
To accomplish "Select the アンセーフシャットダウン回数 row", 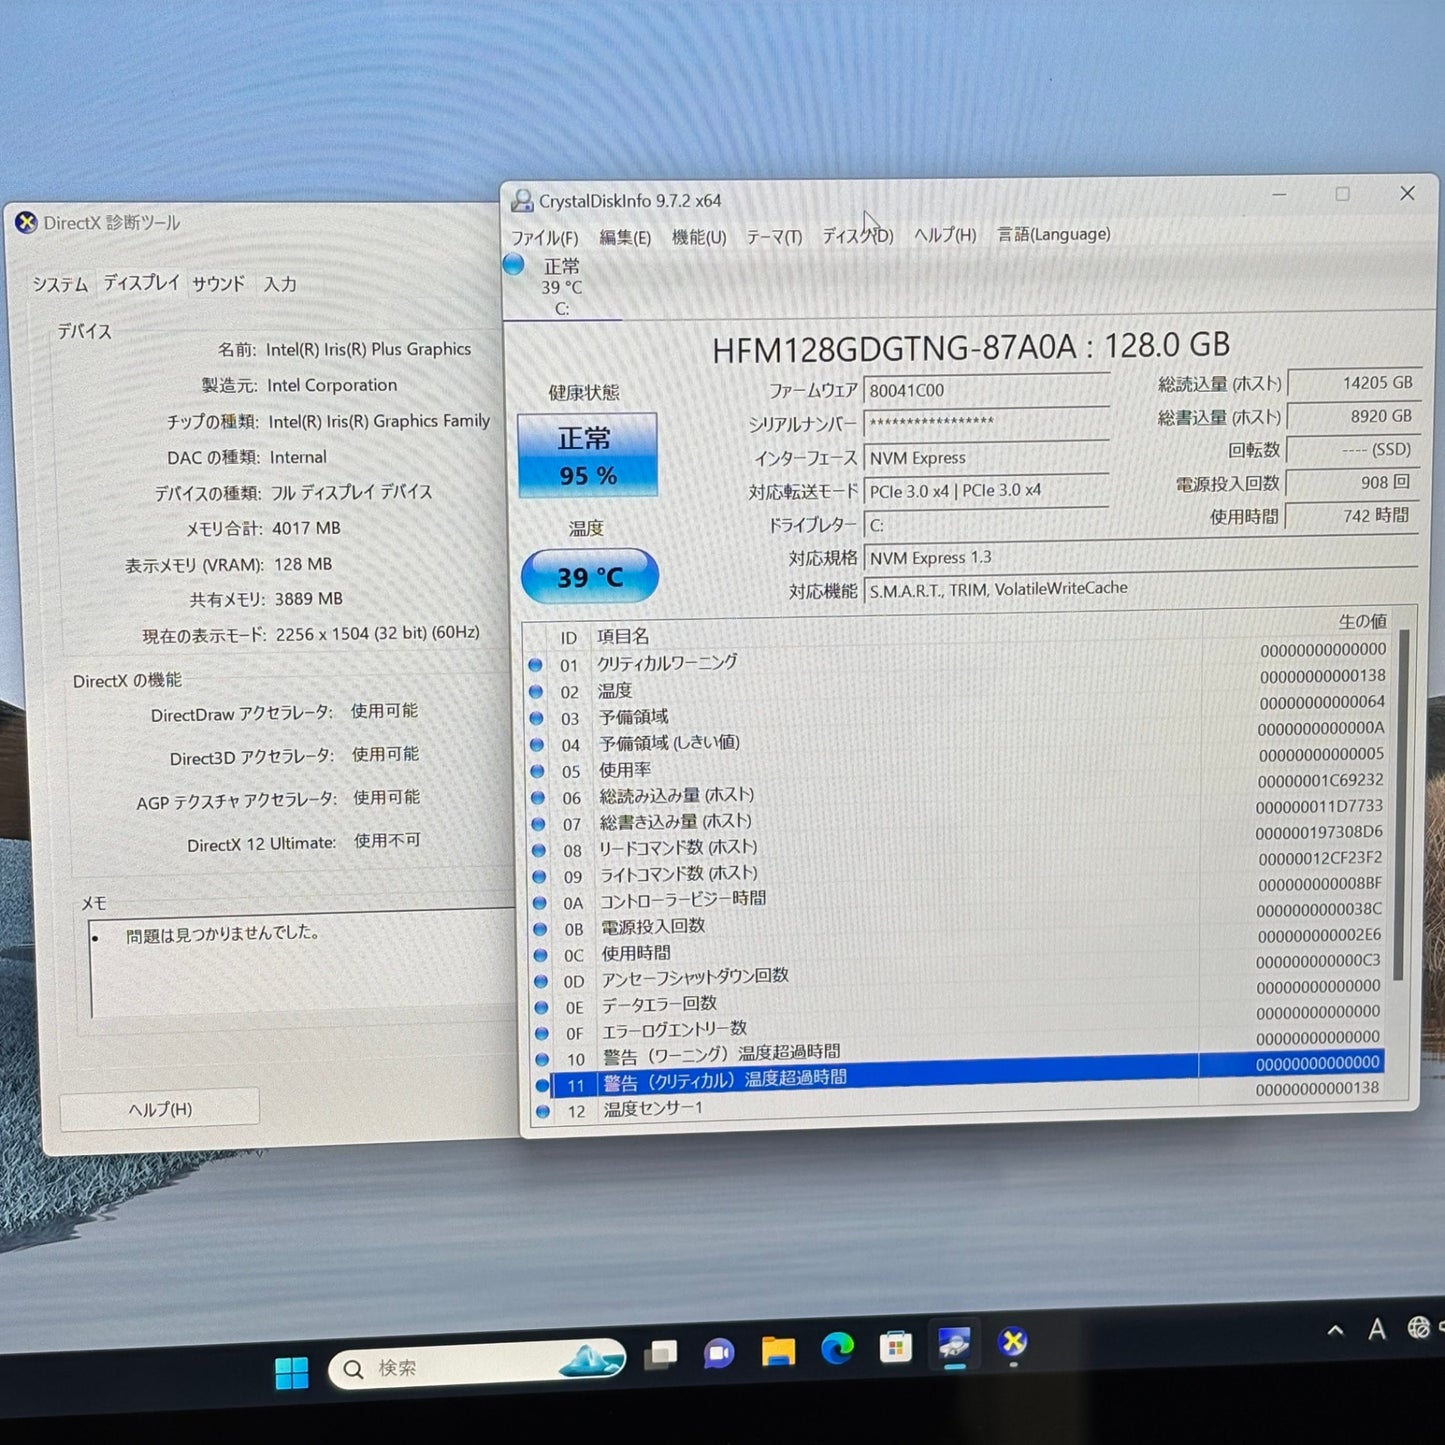I will [958, 973].
